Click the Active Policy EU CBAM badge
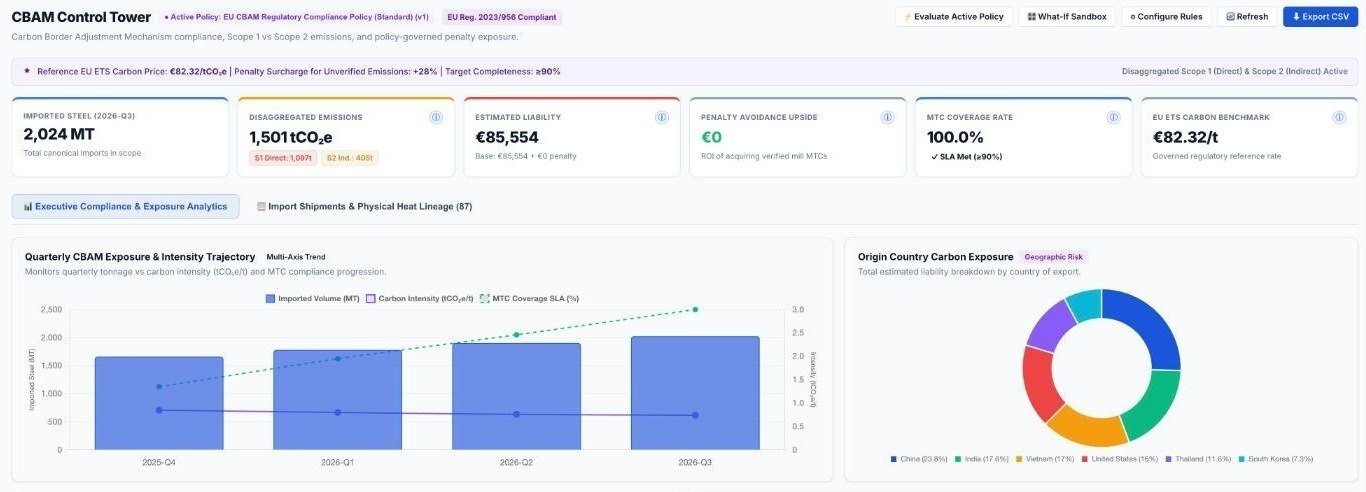Viewport: 1366px width, 492px height. [x=296, y=17]
